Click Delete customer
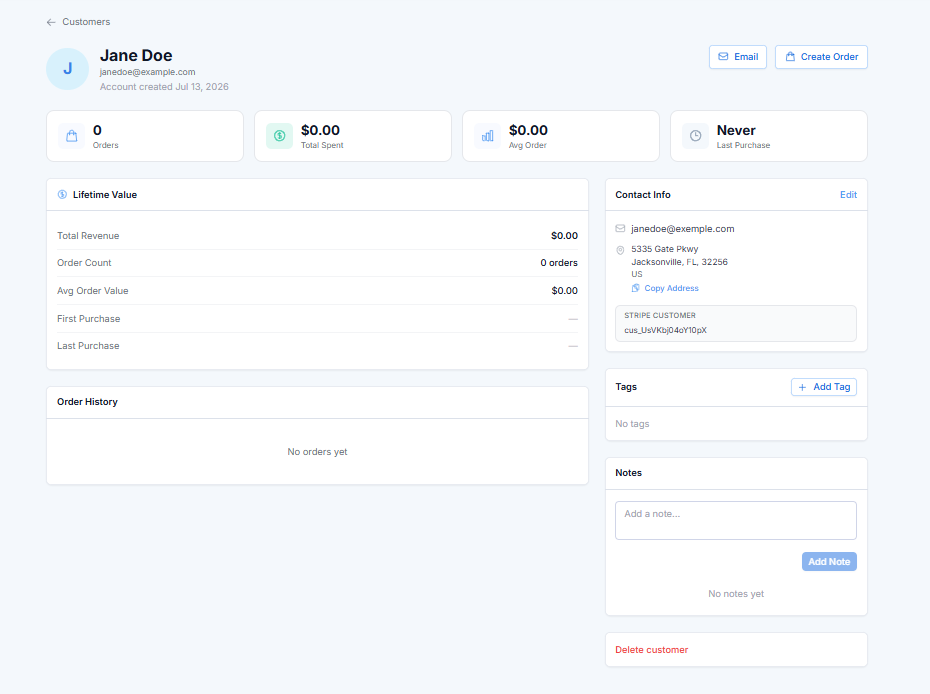 point(651,650)
